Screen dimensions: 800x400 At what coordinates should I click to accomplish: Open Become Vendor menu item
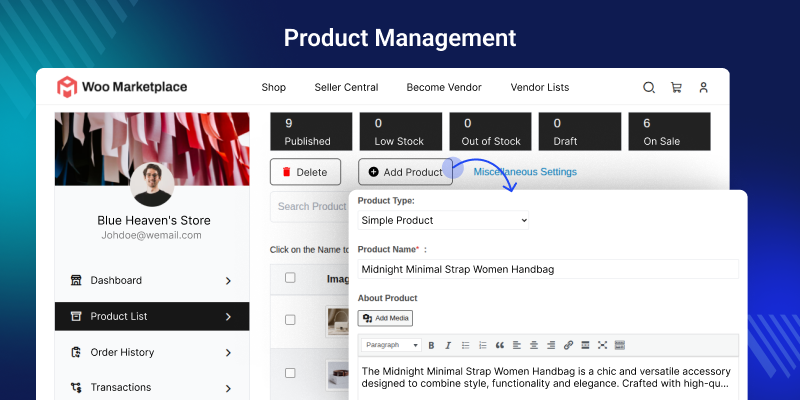[x=444, y=87]
